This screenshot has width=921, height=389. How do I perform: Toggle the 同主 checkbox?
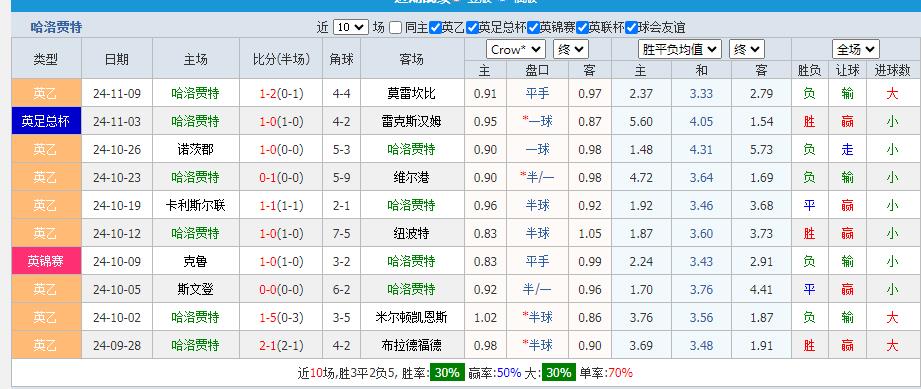tap(395, 28)
